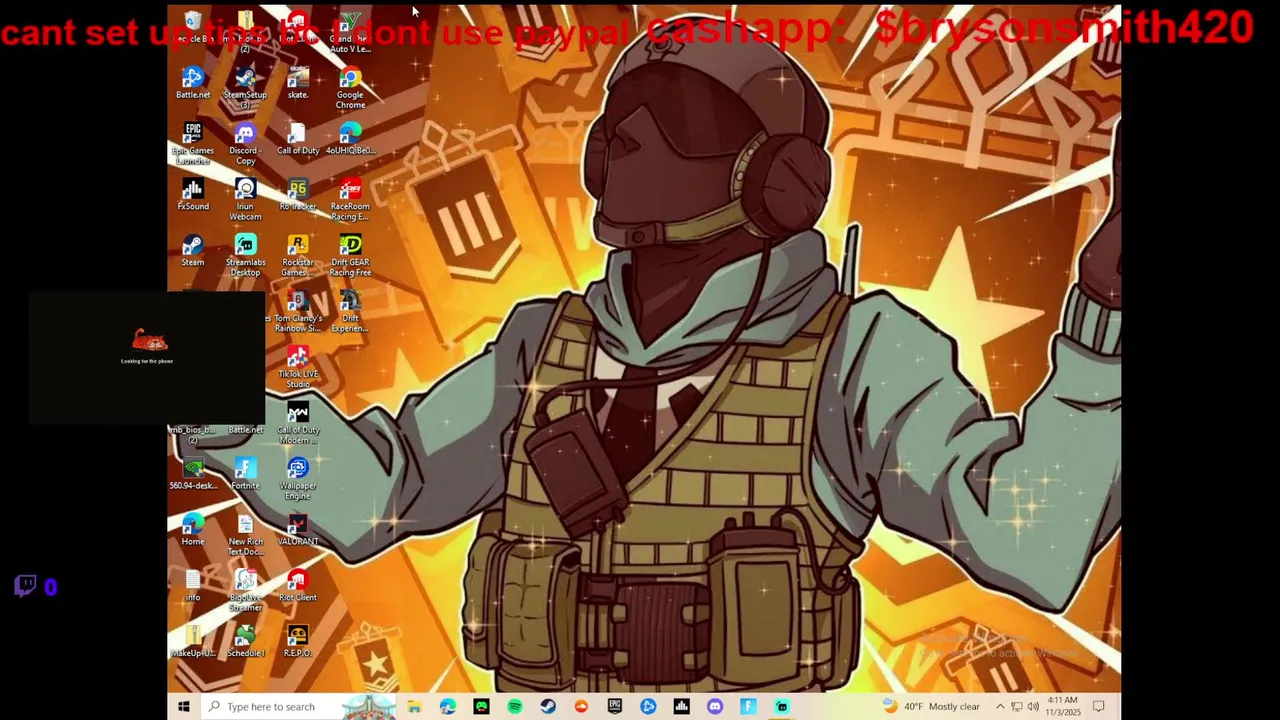The image size is (1280, 720).
Task: Show hidden system tray icons
Action: click(1000, 707)
